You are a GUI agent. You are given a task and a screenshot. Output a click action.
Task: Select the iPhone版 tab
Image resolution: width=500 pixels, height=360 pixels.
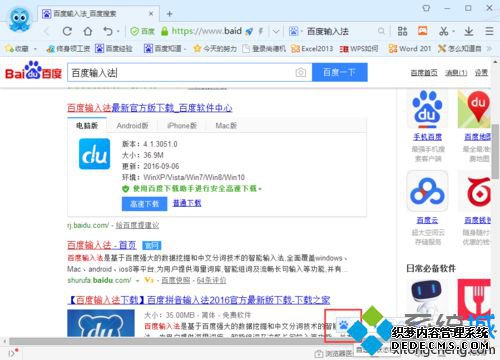tap(182, 126)
